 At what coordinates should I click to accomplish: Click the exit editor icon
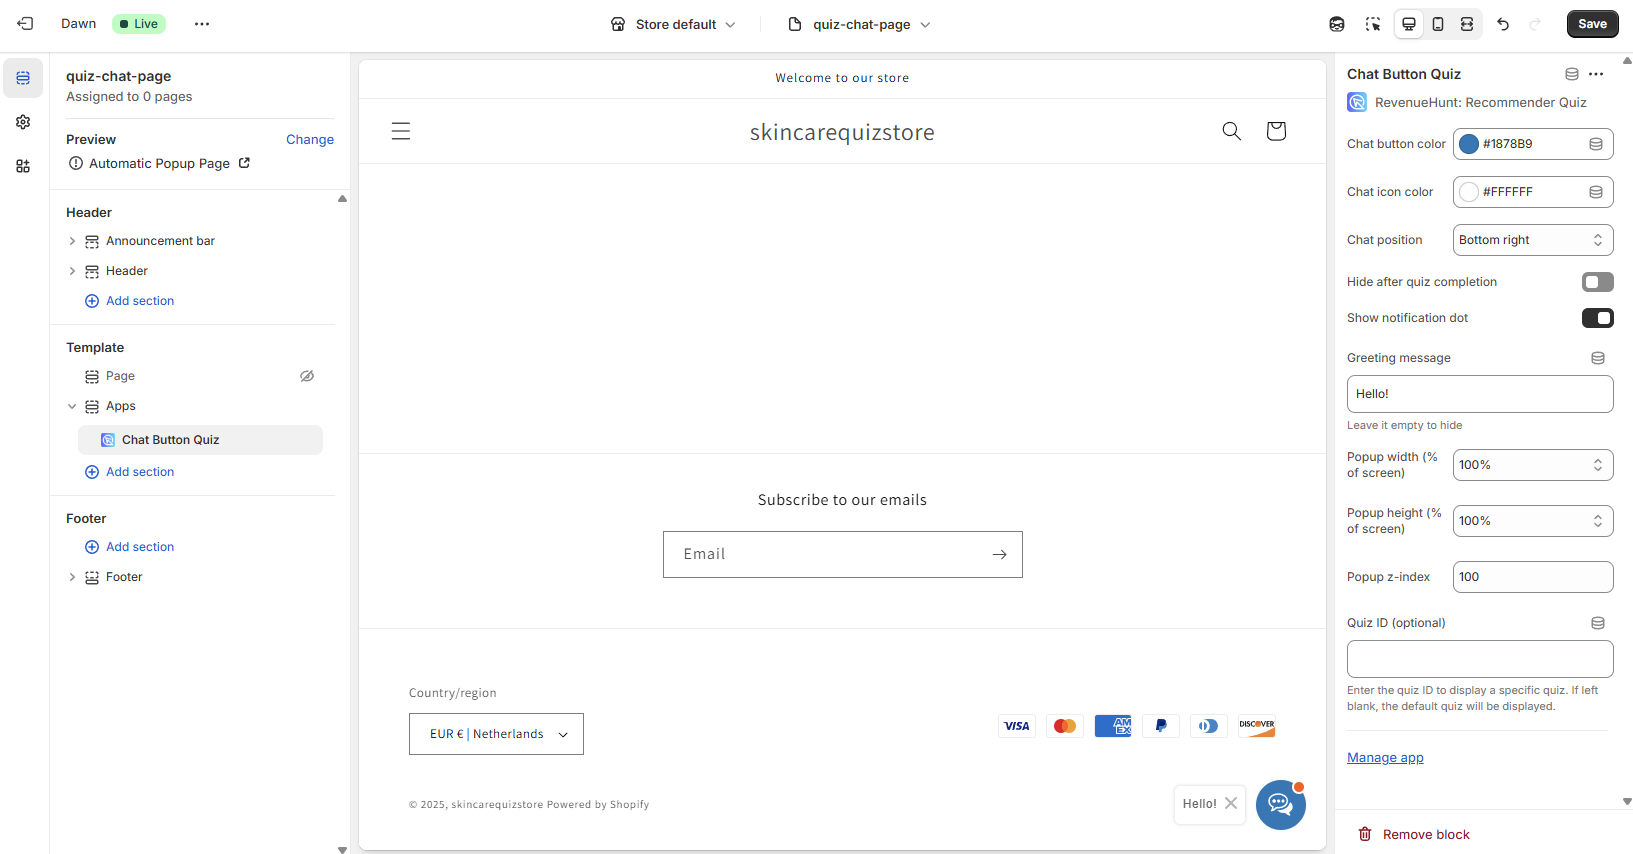click(x=25, y=24)
